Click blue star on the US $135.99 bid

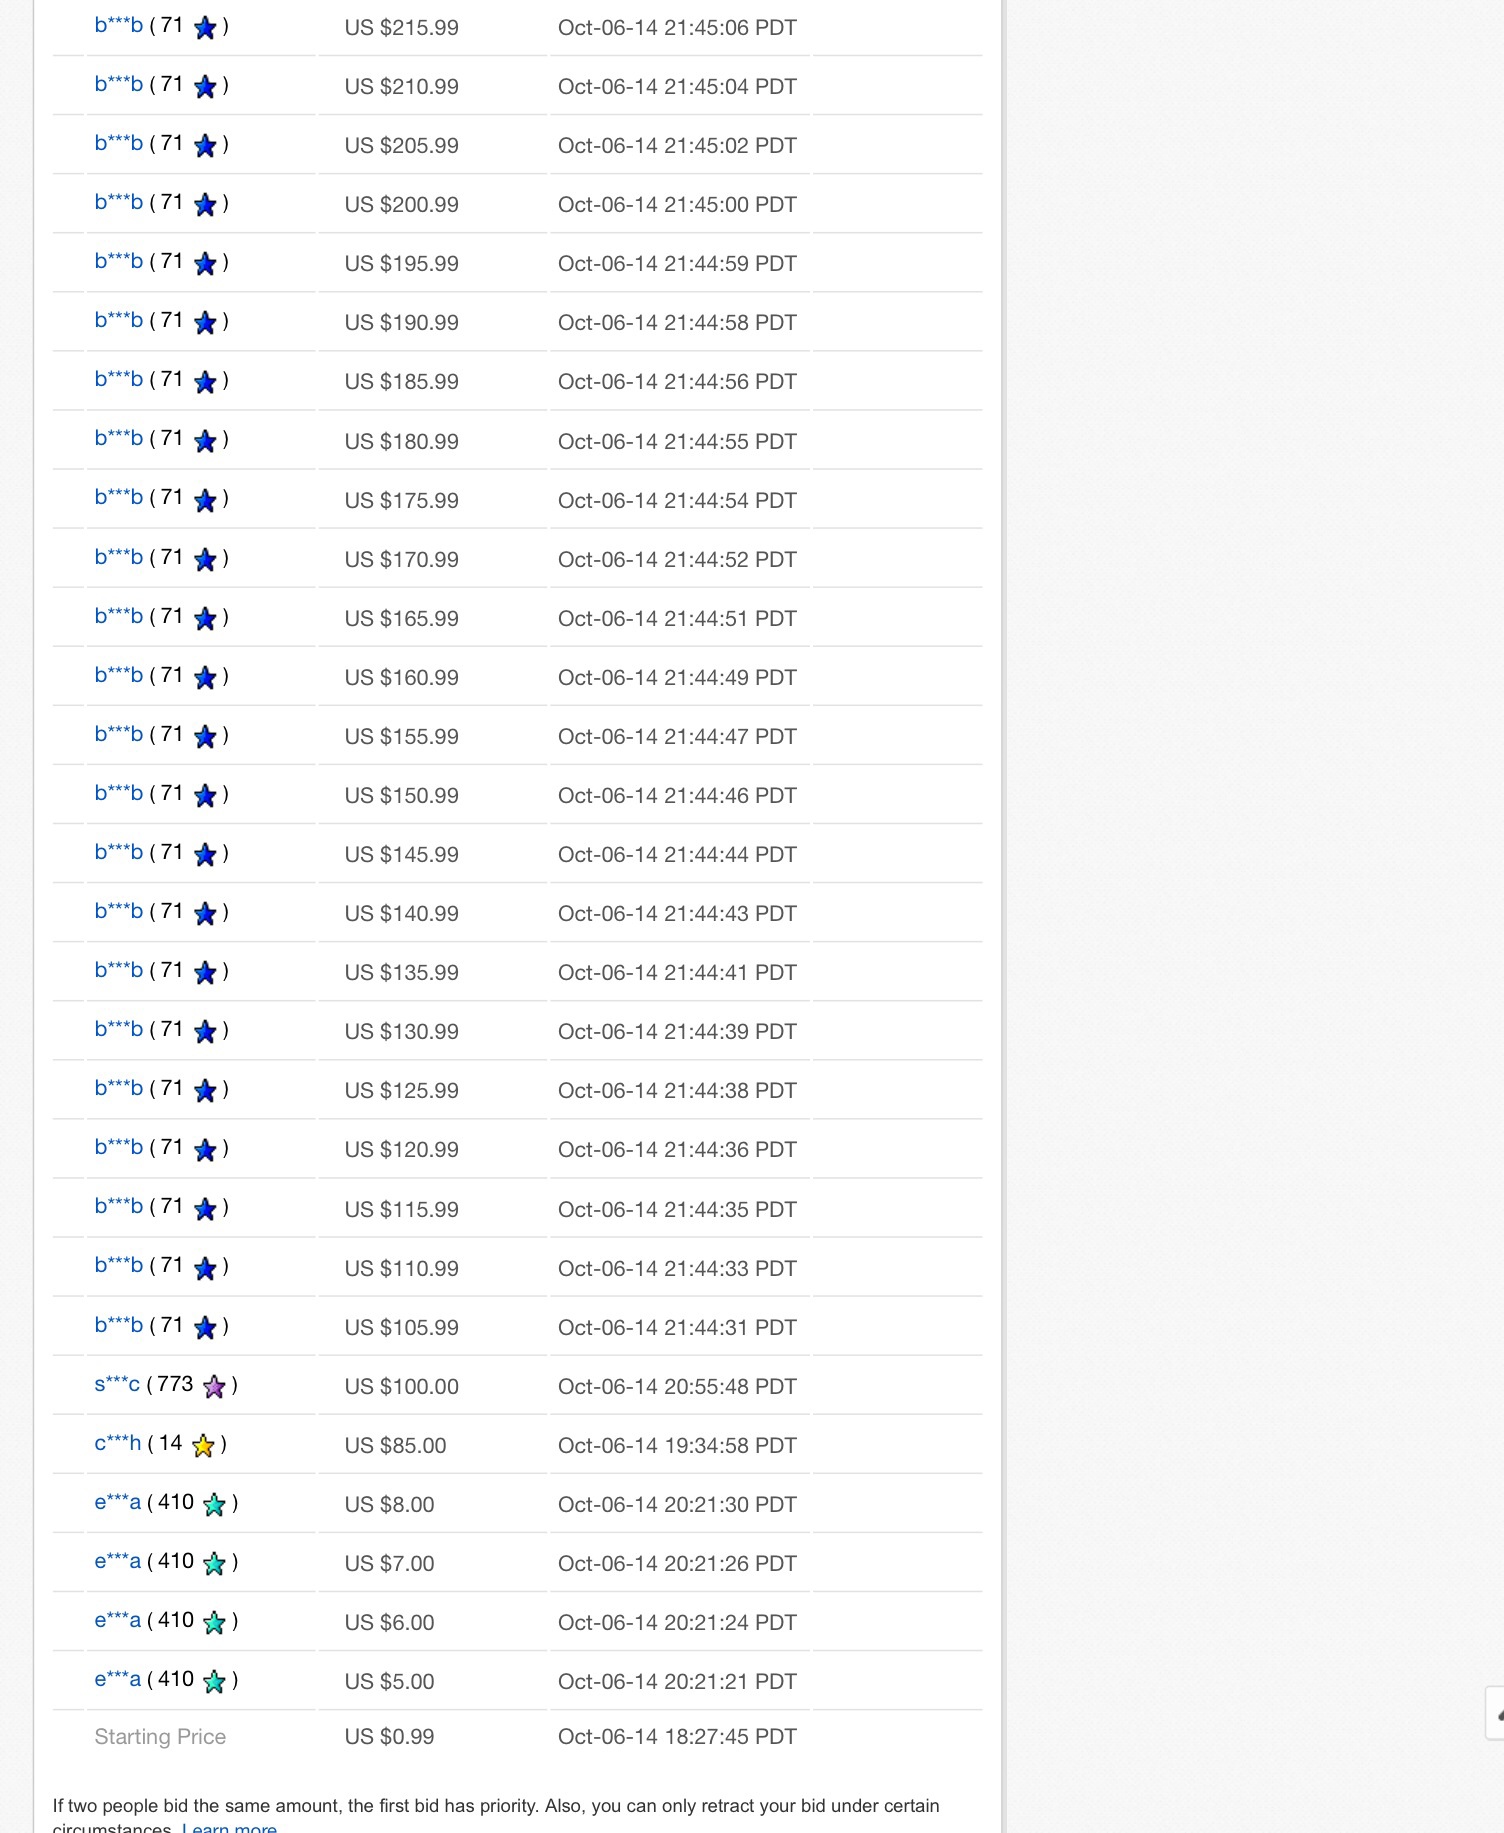[x=205, y=972]
